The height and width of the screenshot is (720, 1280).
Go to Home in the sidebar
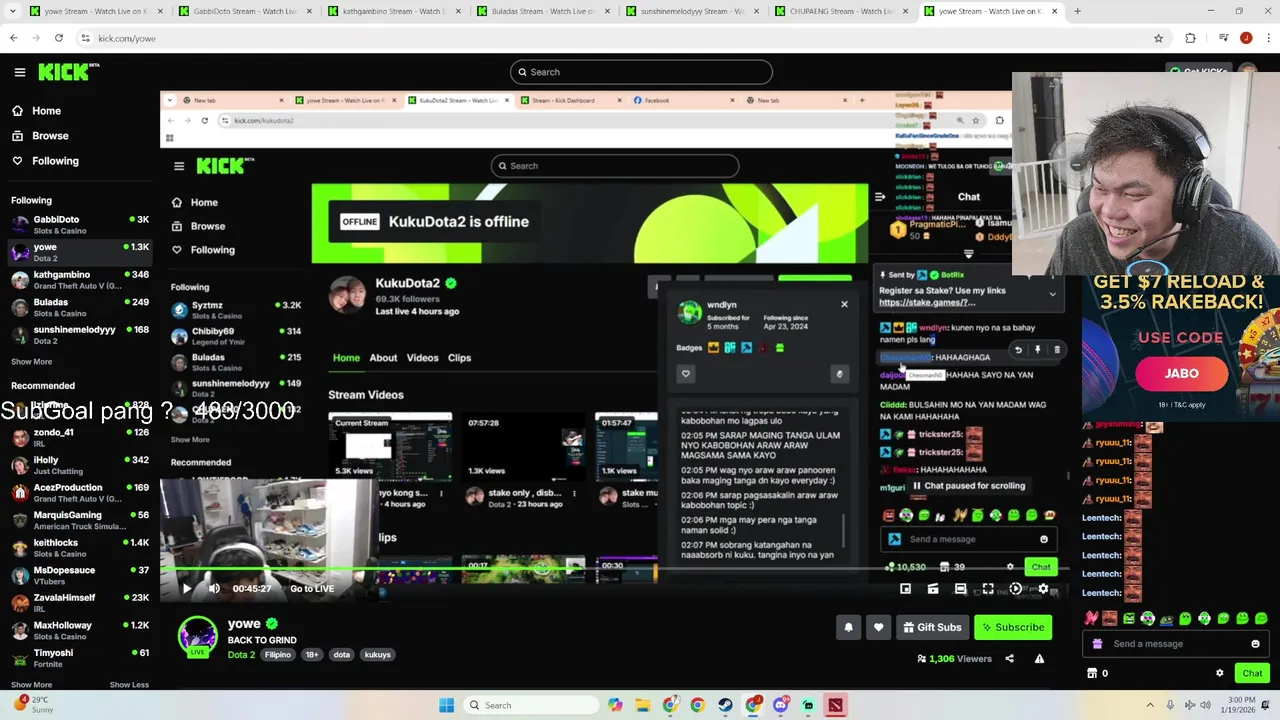(46, 111)
